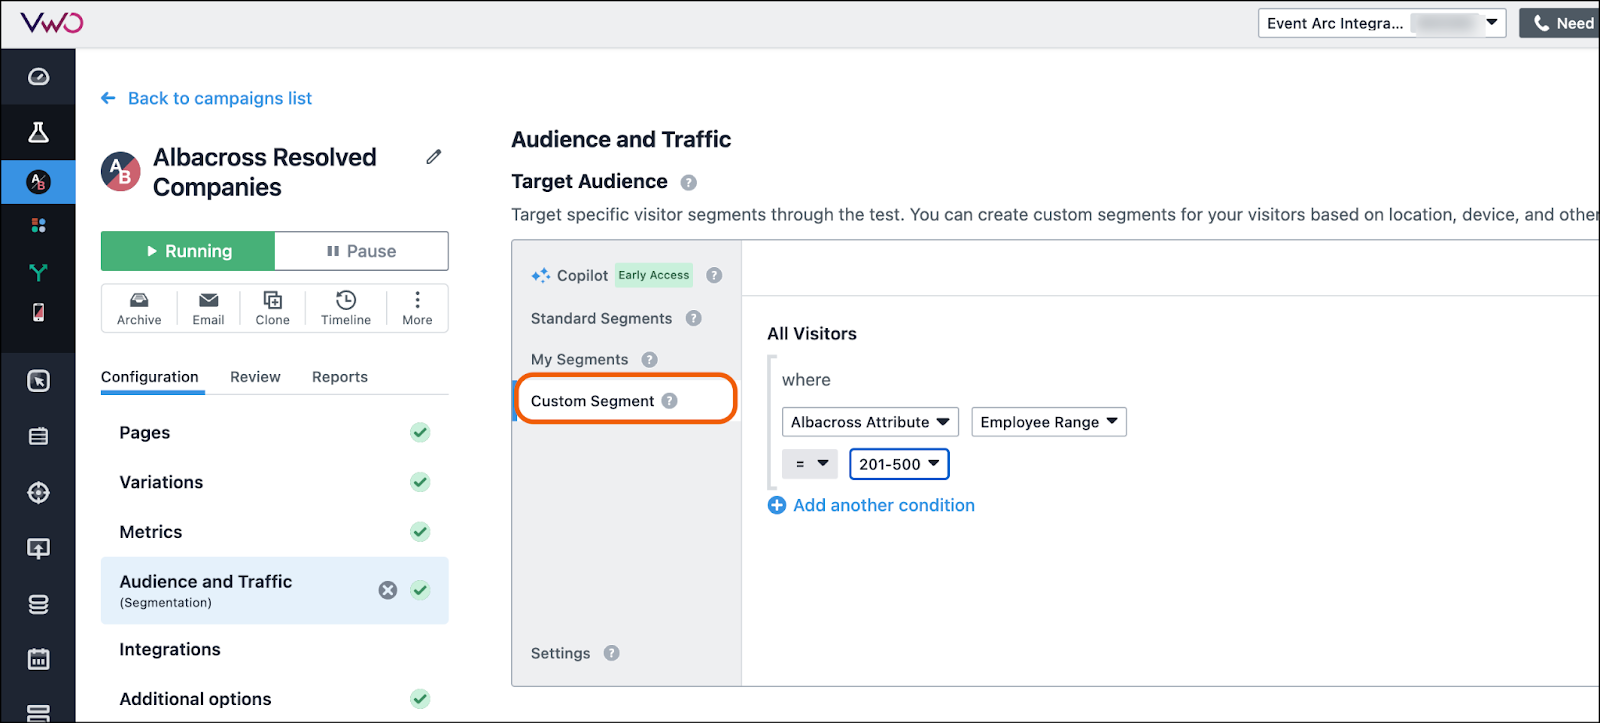Edit campaign name with pencil icon
Viewport: 1600px width, 723px height.
coord(433,157)
